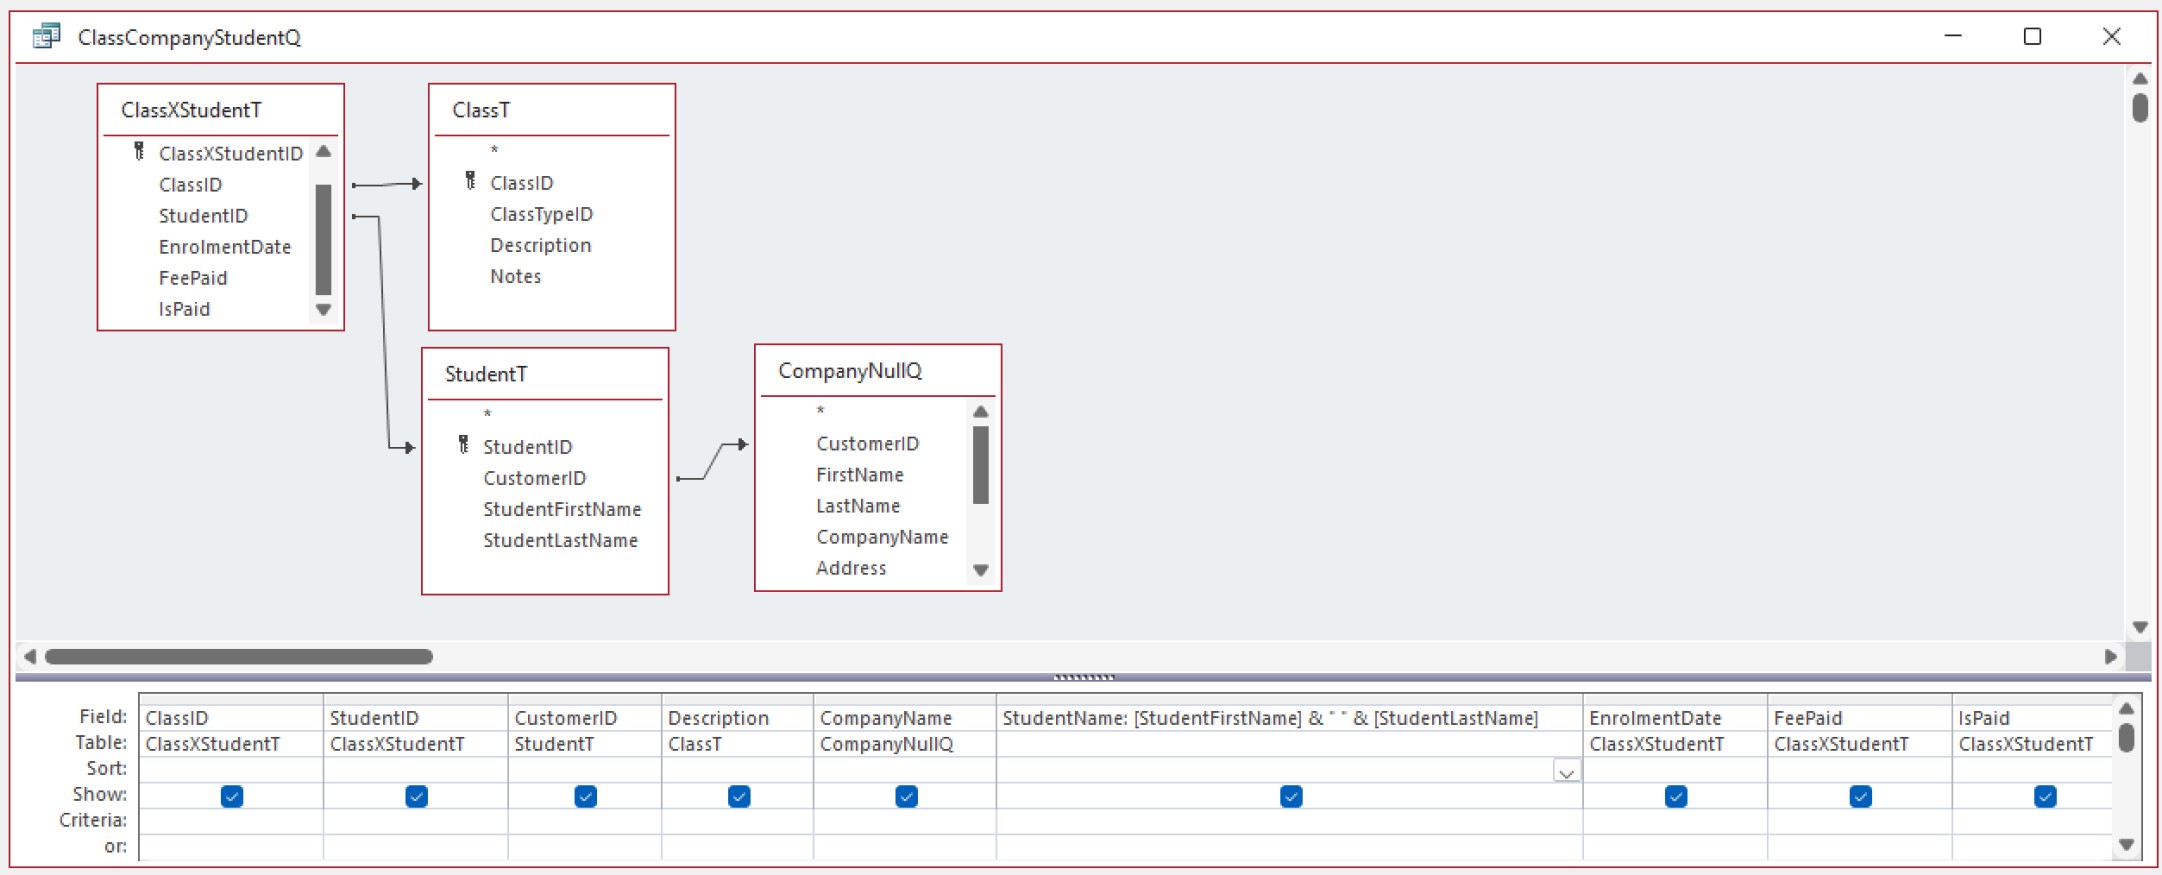
Task: Click Criteria cell under the FeePaid column
Action: pos(1858,821)
